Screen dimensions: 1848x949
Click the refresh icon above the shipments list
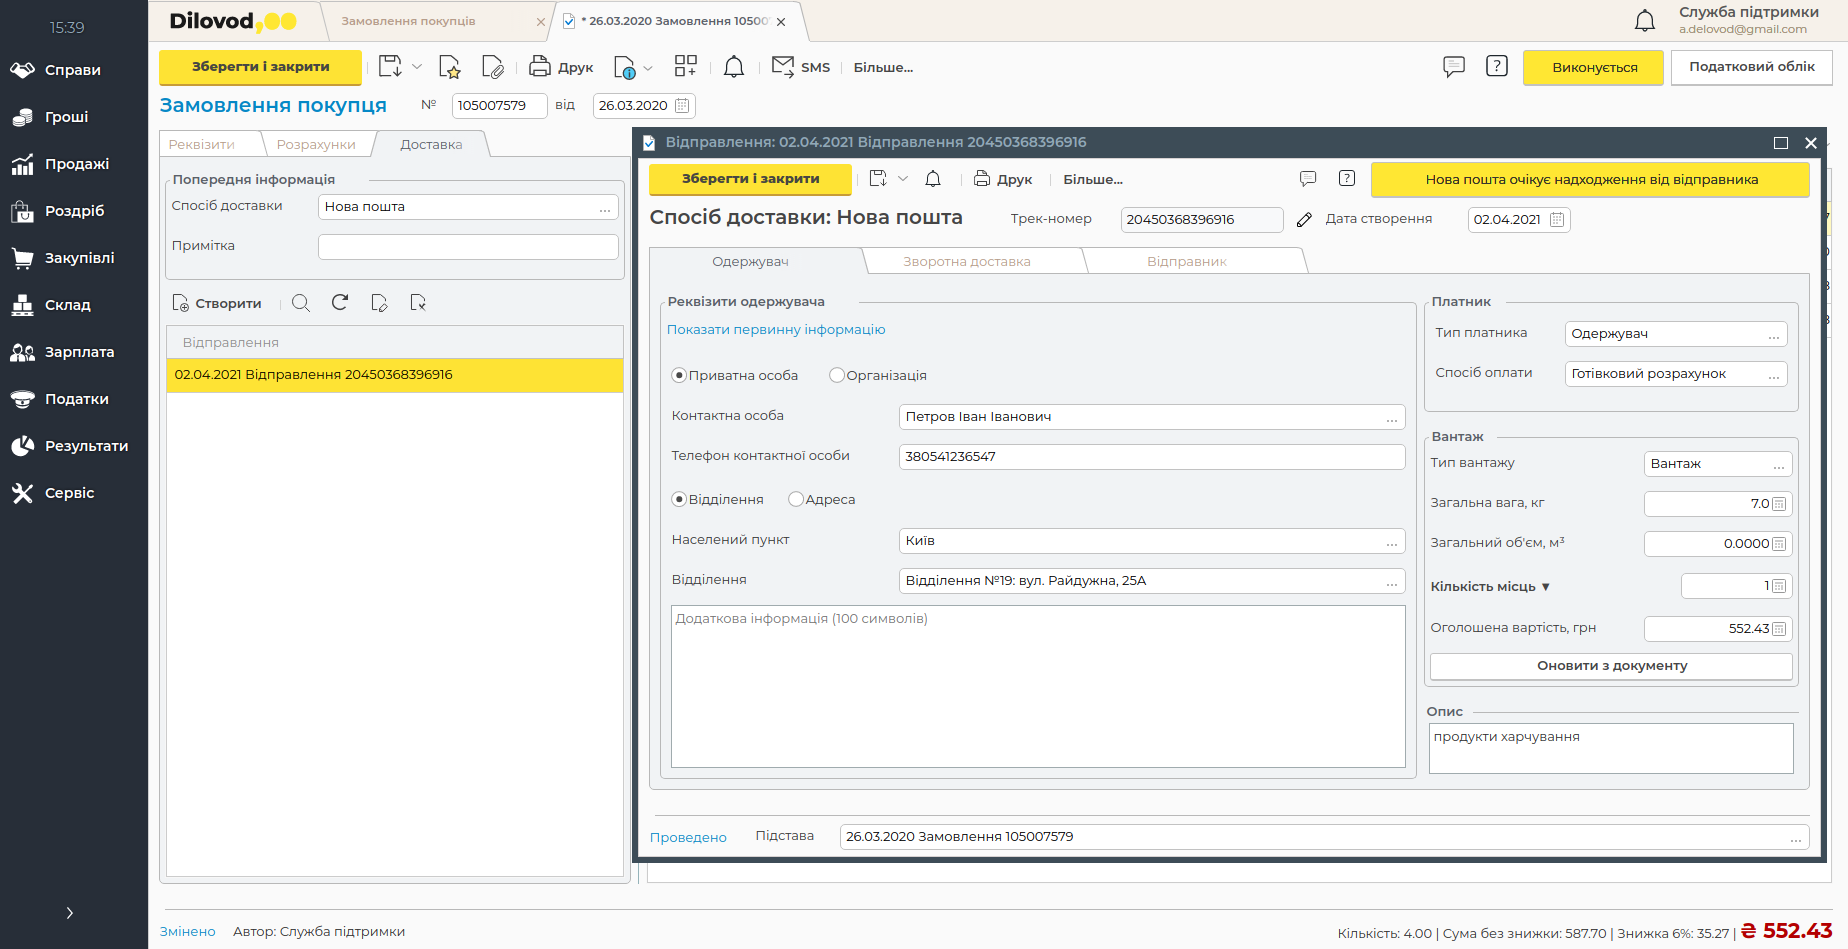coord(340,303)
